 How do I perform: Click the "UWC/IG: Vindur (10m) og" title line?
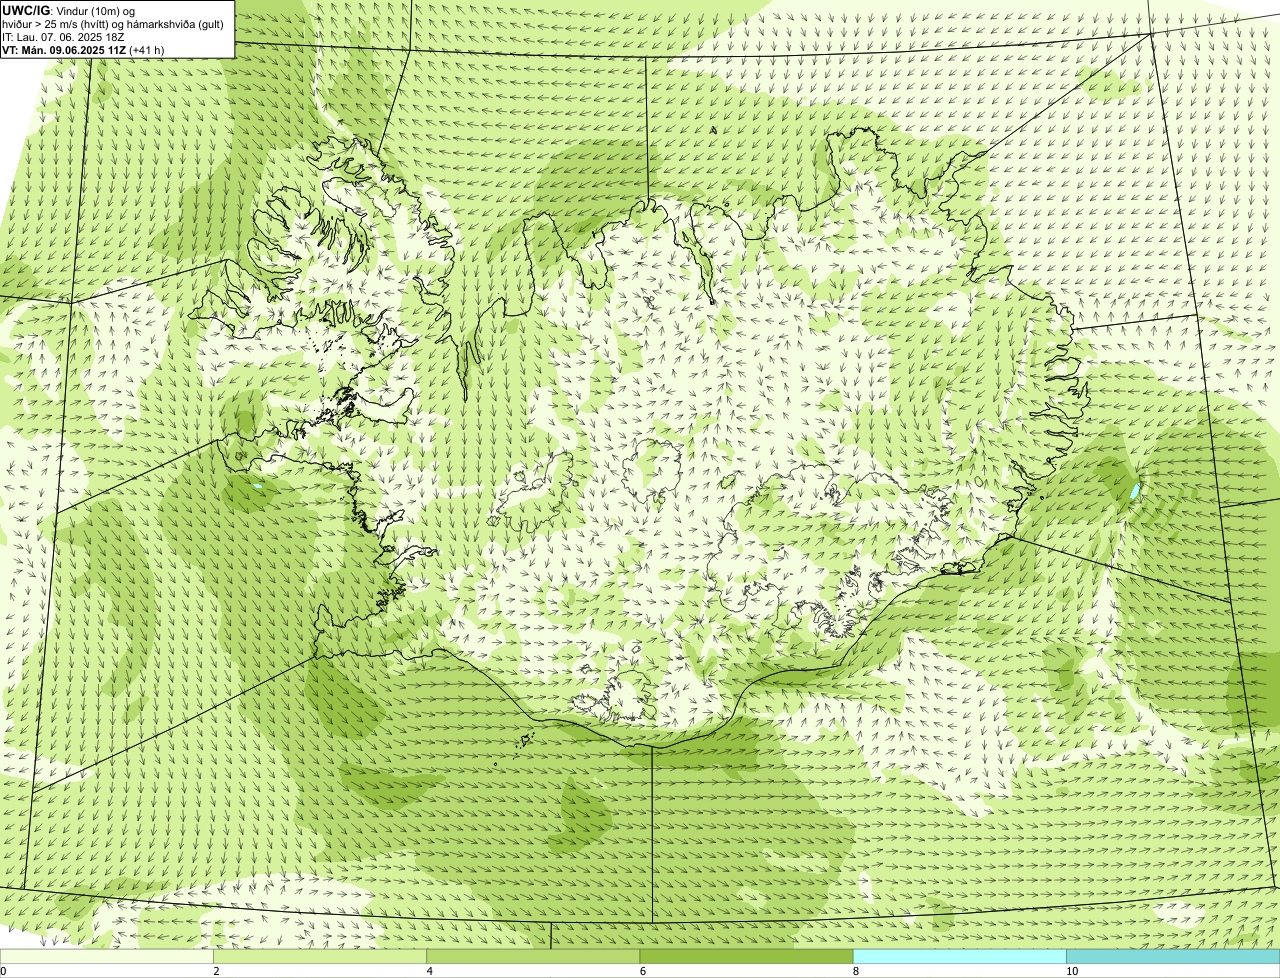coord(68,11)
